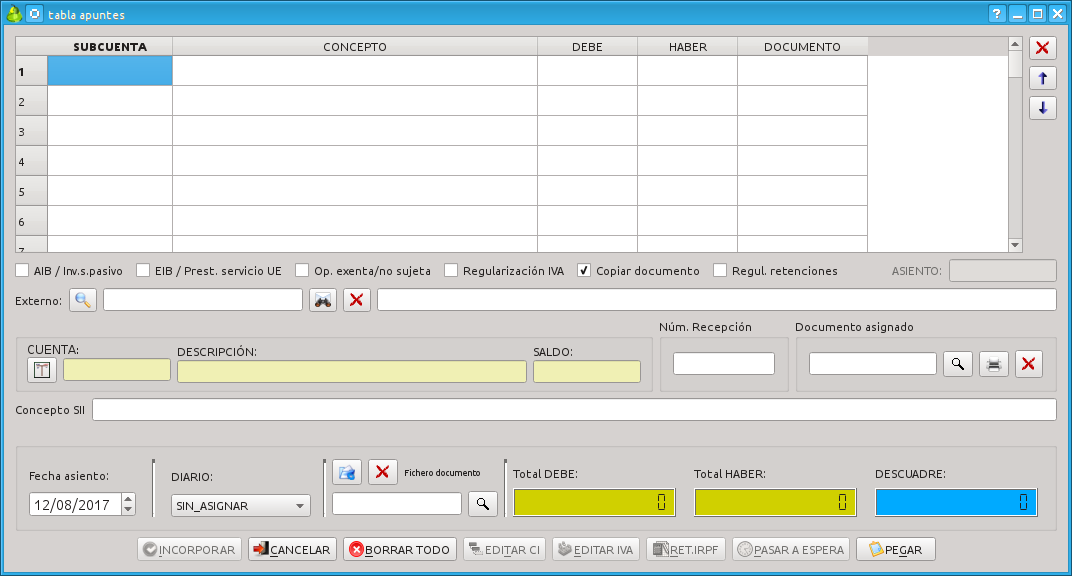The width and height of the screenshot is (1072, 576).
Task: Click the CANCELAR button
Action: pyautogui.click(x=293, y=549)
